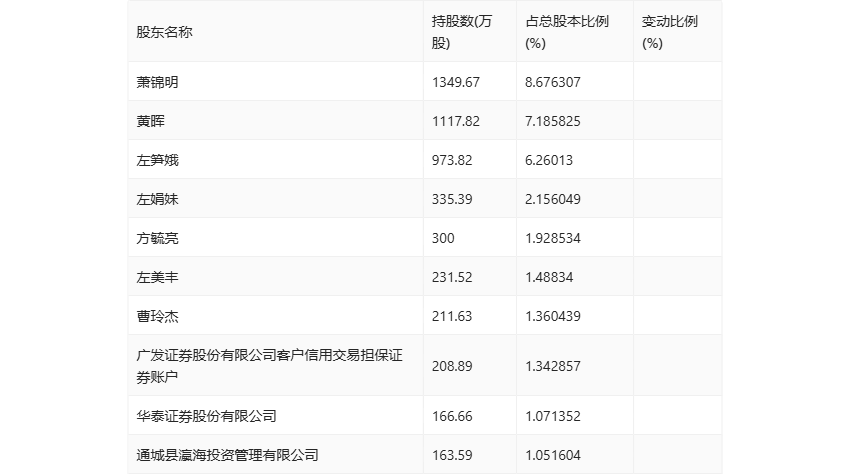Screen dimensions: 850x474
Task: Select shareholder name 华泰证券股份有限公司
Action: (207, 416)
